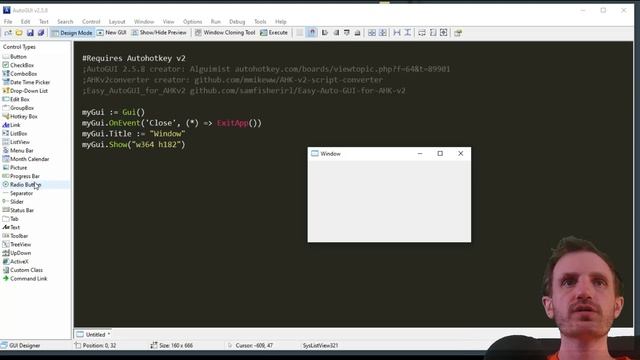Click the Align Rights toolbar icon
Image resolution: width=640 pixels, height=360 pixels.
(336, 33)
